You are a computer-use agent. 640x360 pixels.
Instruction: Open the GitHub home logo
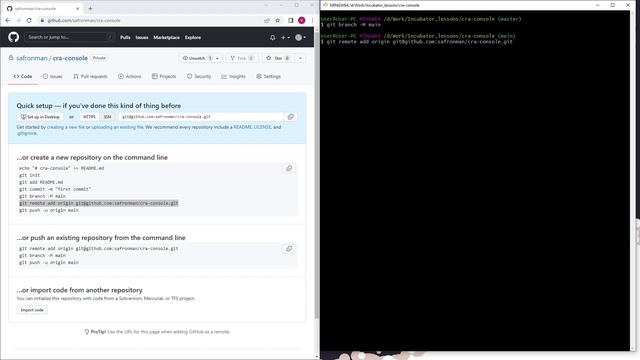[13, 37]
